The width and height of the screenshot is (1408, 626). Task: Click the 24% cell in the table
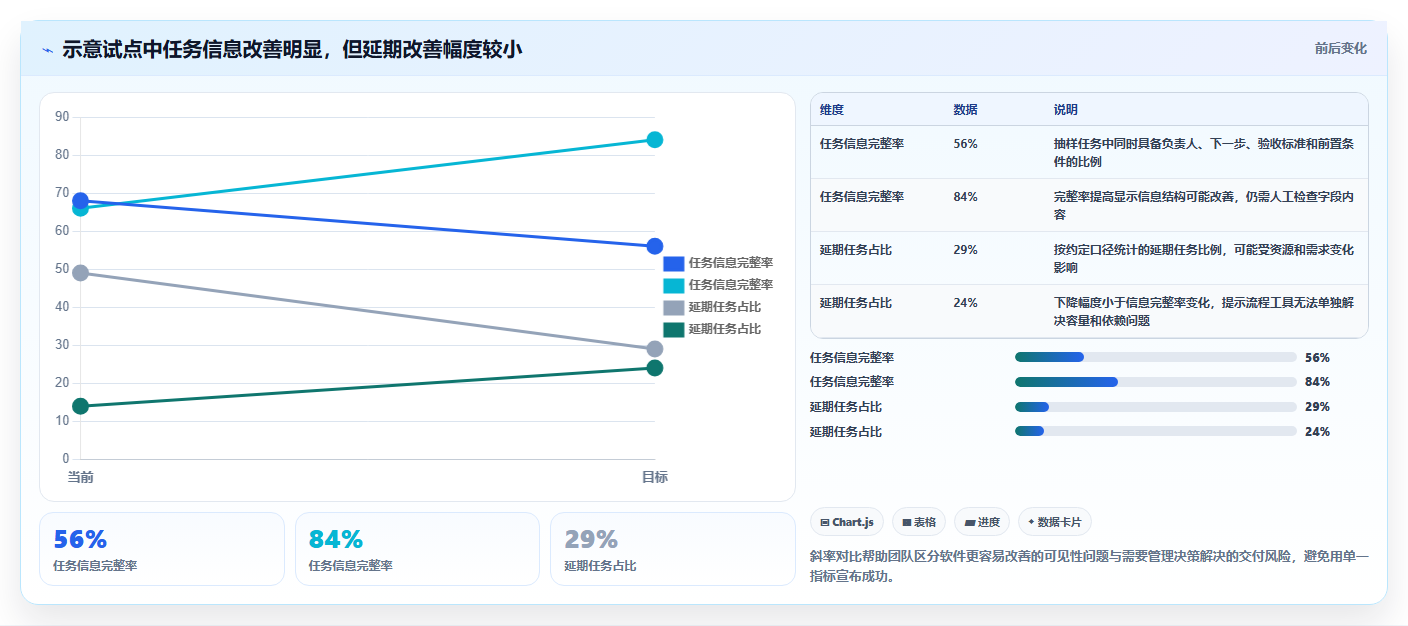point(966,303)
